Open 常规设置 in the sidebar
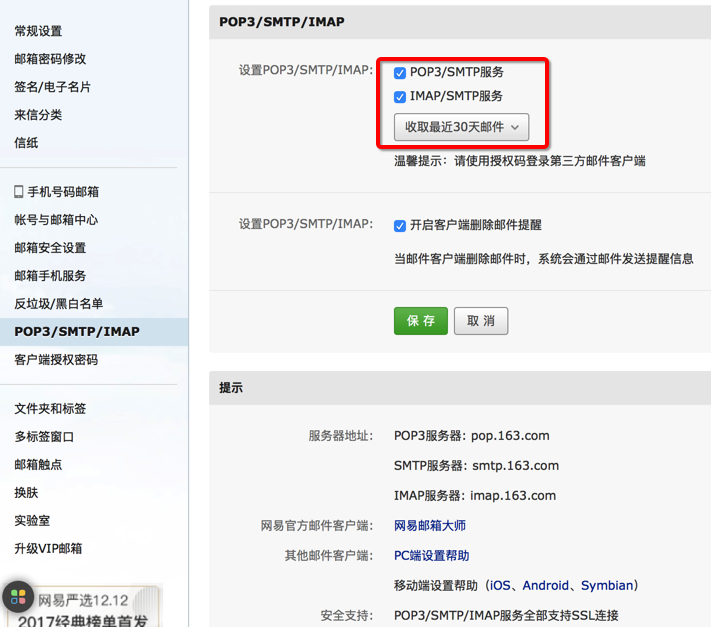Image resolution: width=711 pixels, height=628 pixels. click(38, 31)
